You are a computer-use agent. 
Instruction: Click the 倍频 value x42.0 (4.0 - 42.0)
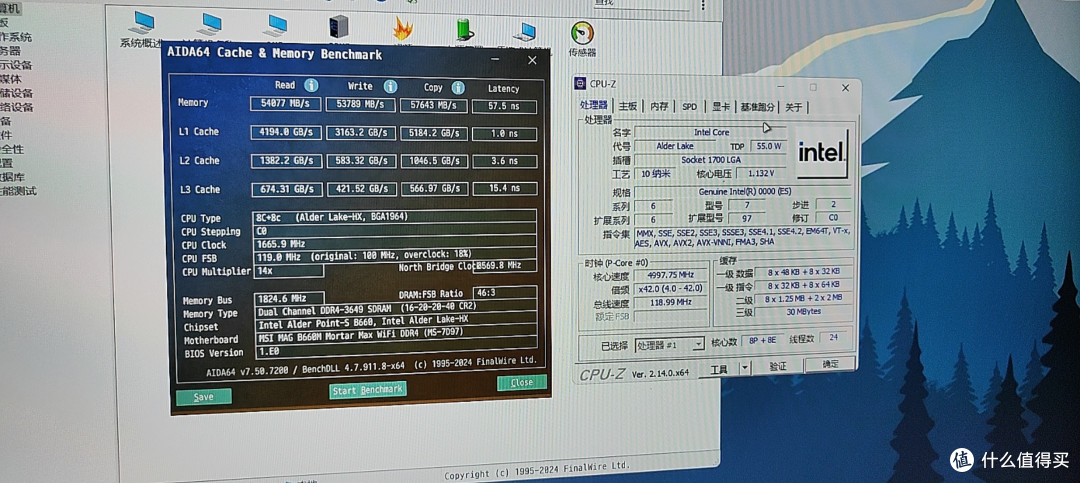click(x=671, y=289)
